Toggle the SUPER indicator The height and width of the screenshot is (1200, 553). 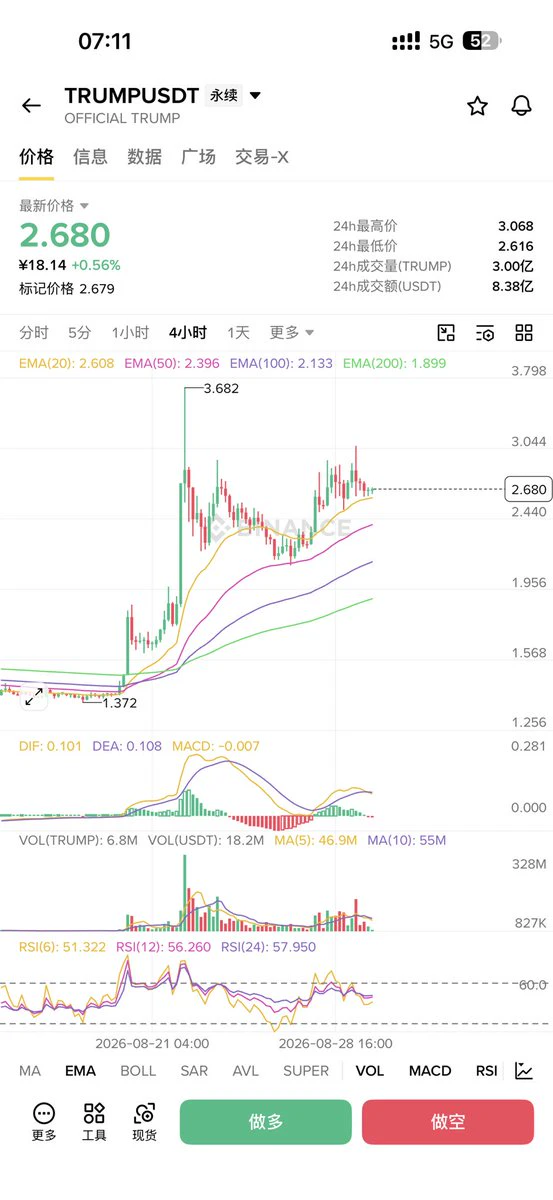pyautogui.click(x=306, y=1071)
